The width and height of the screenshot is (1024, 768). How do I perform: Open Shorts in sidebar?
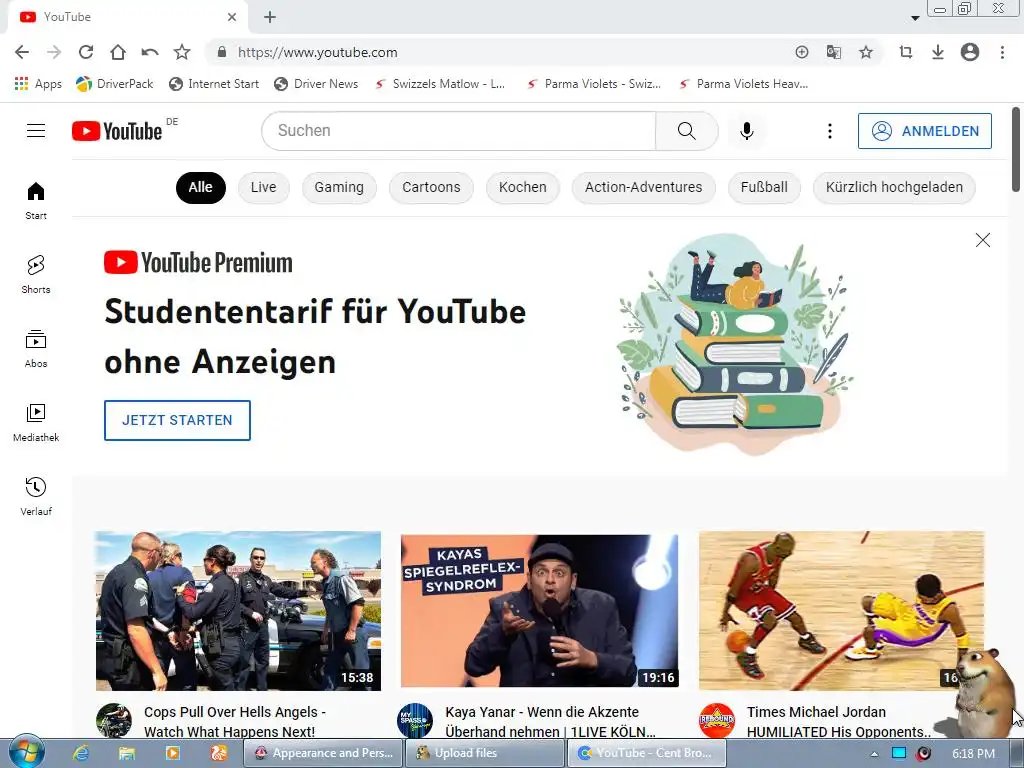[x=36, y=275]
